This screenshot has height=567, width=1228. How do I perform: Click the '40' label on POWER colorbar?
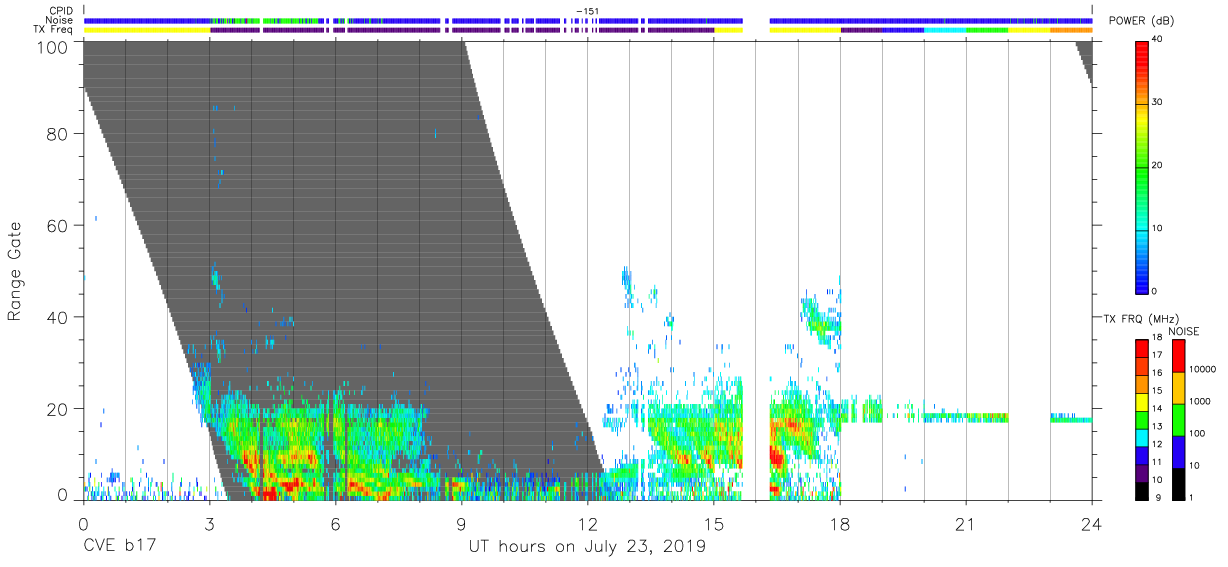coord(1158,40)
